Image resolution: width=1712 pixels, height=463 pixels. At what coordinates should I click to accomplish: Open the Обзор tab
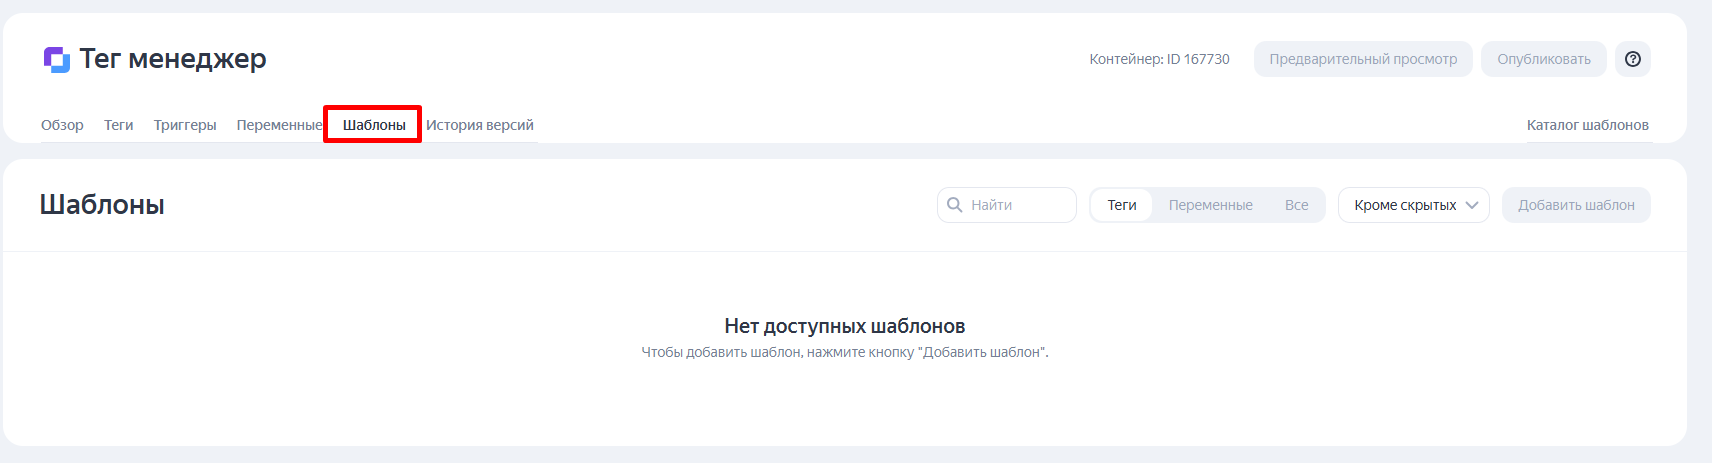point(62,125)
